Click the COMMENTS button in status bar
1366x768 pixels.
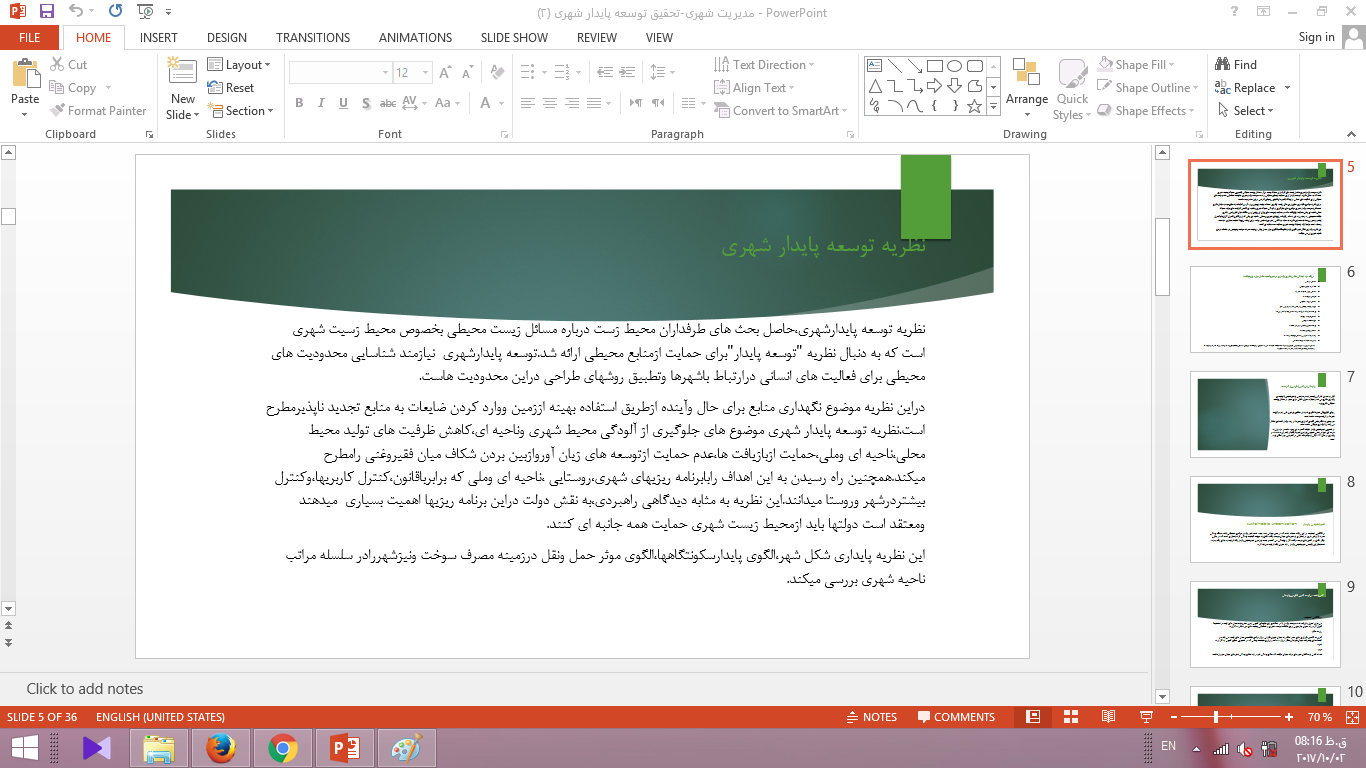(955, 717)
